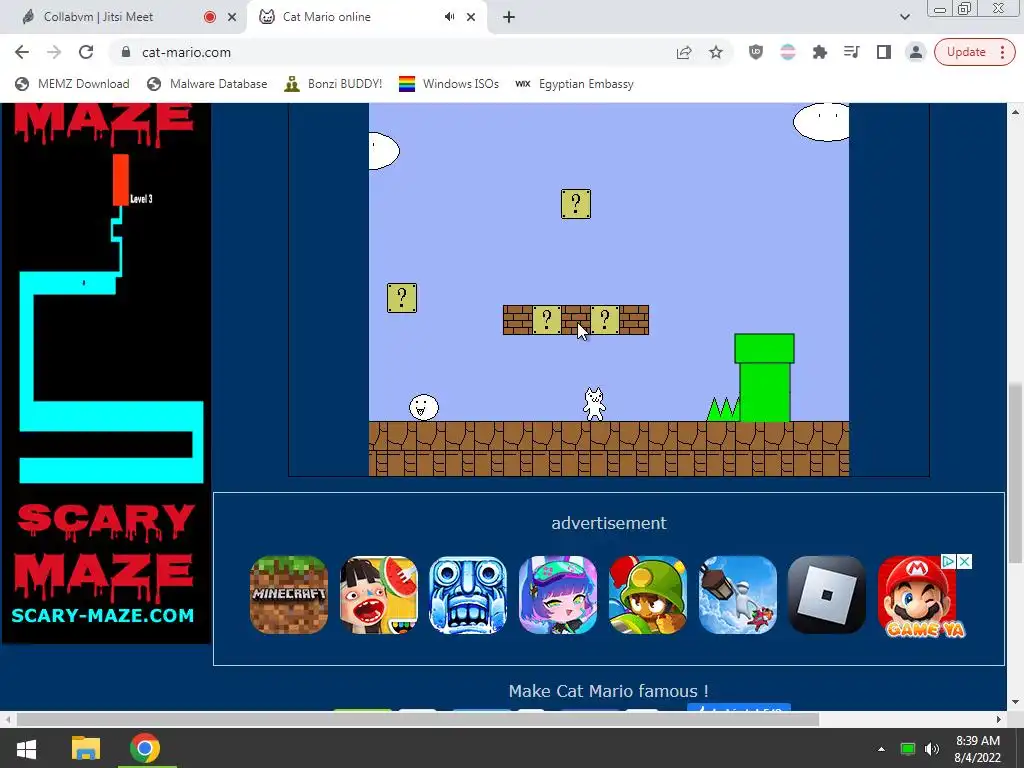Viewport: 1024px width, 768px height.
Task: Open the Bloons monkey soldier game icon
Action: click(x=647, y=594)
